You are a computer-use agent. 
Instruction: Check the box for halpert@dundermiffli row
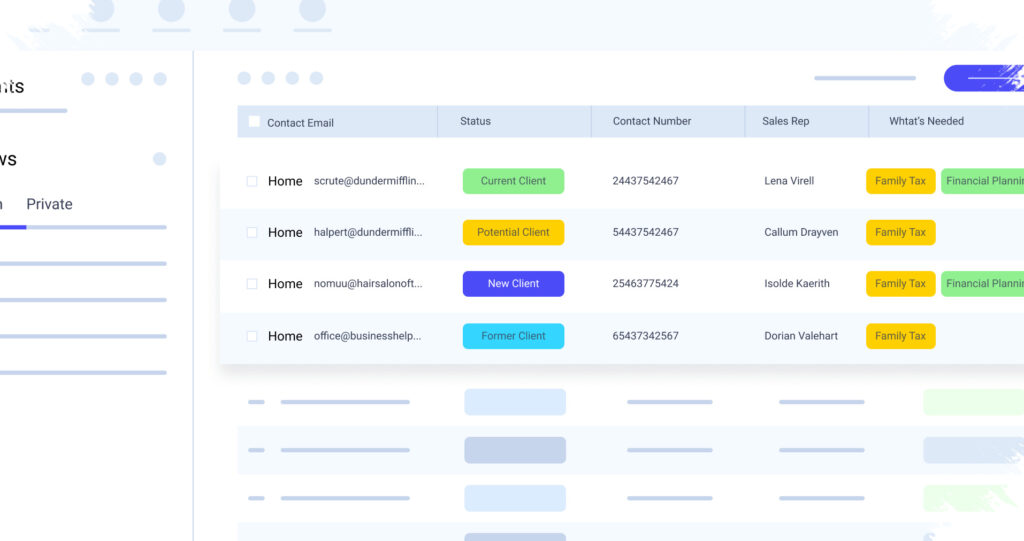252,232
